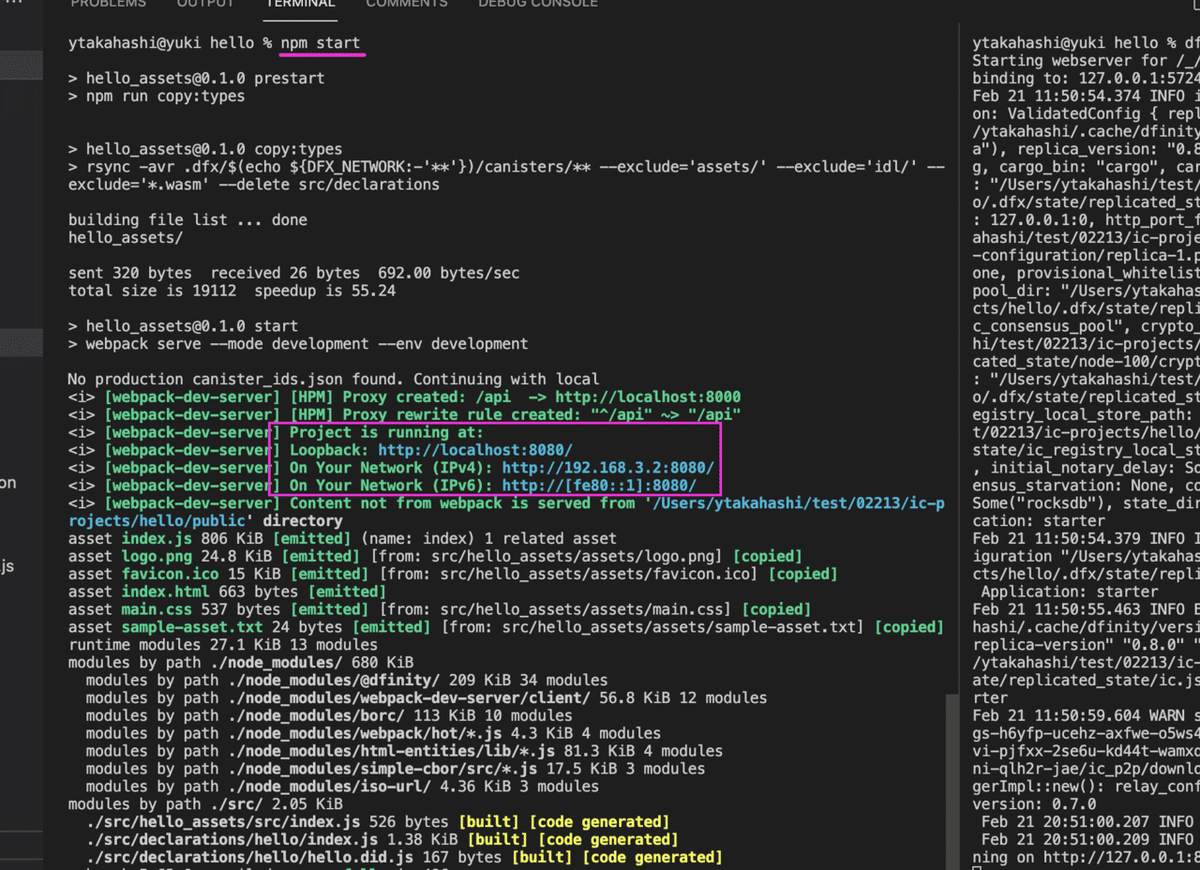Click 'hello.did.js 167 bytes' line
Image resolution: width=1200 pixels, height=870 pixels.
coord(404,857)
